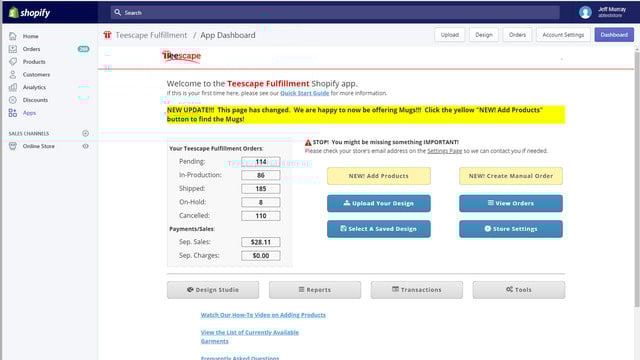Click the Analytics bar chart icon
Viewport: 640px width, 360px height.
coord(13,87)
